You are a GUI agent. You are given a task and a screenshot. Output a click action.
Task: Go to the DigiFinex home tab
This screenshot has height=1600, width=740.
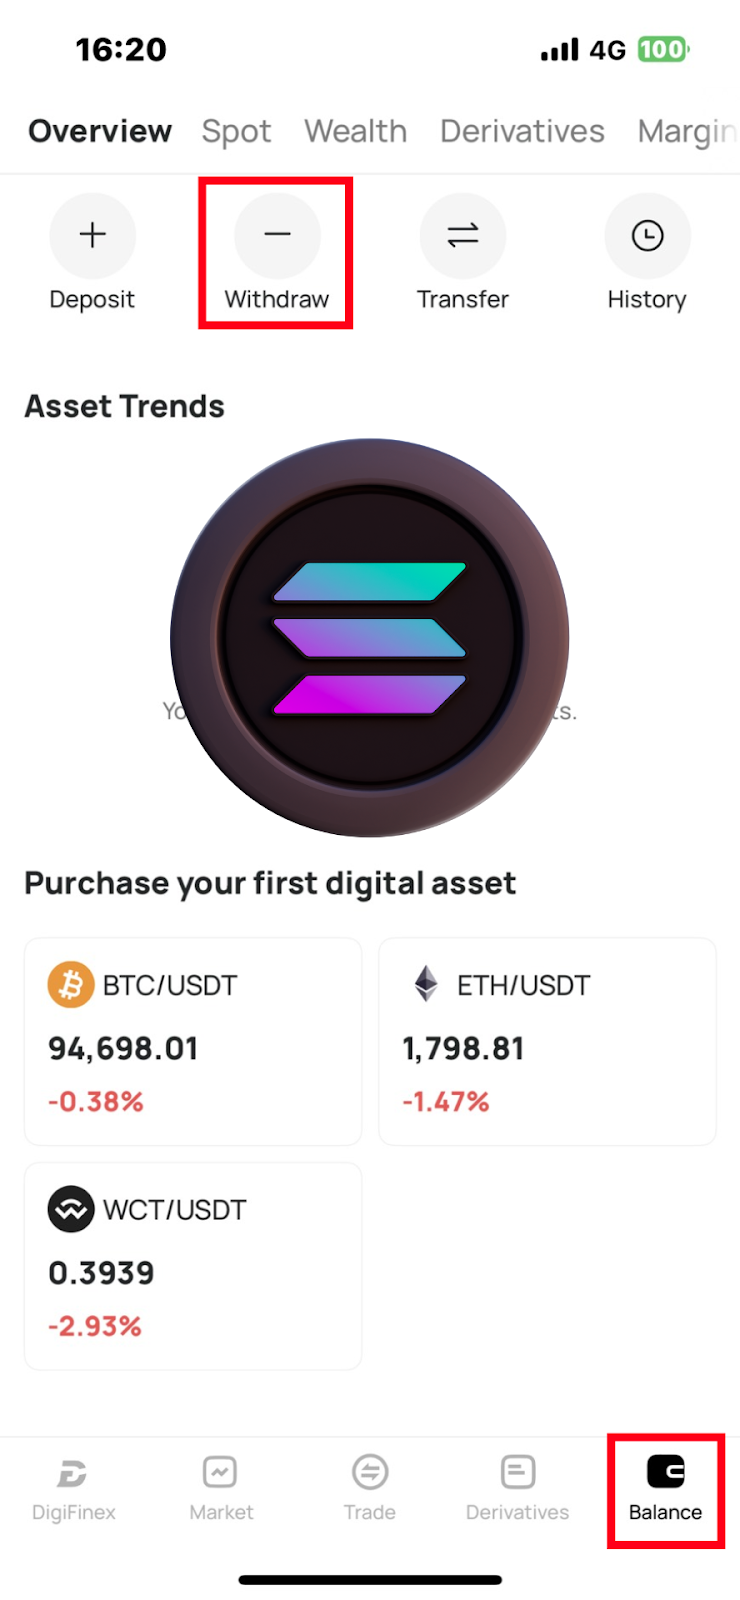[73, 1489]
